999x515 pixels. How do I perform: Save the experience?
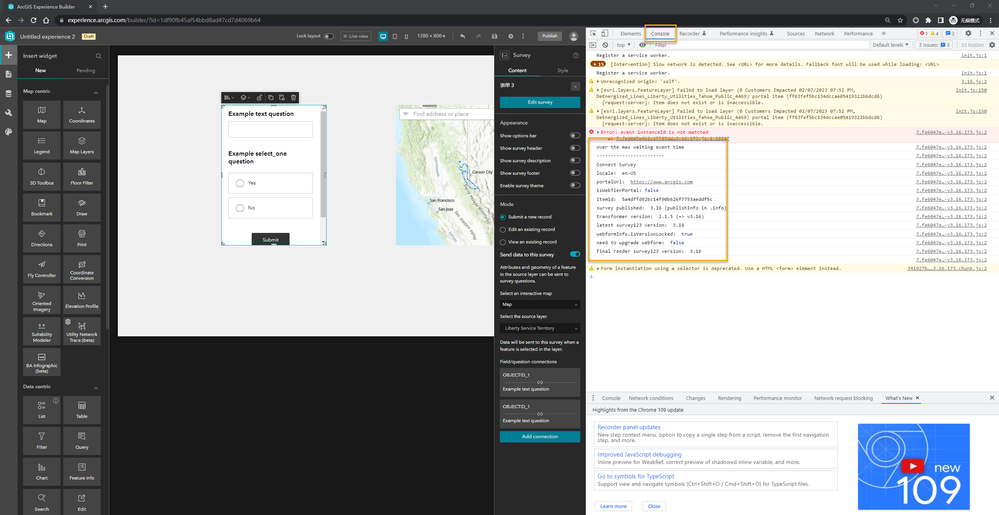493,36
